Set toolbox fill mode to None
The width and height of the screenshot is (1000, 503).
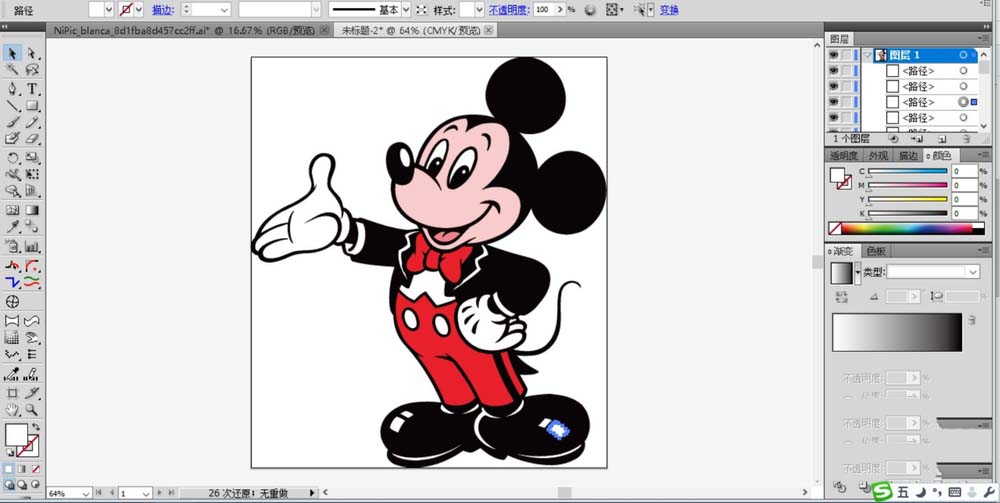tap(36, 469)
